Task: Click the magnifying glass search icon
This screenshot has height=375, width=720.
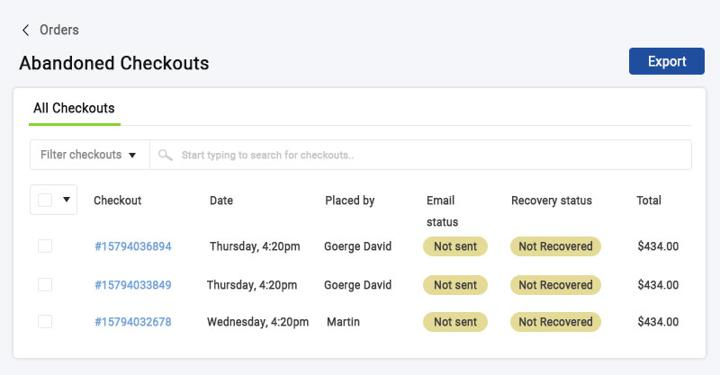Action: pos(165,155)
